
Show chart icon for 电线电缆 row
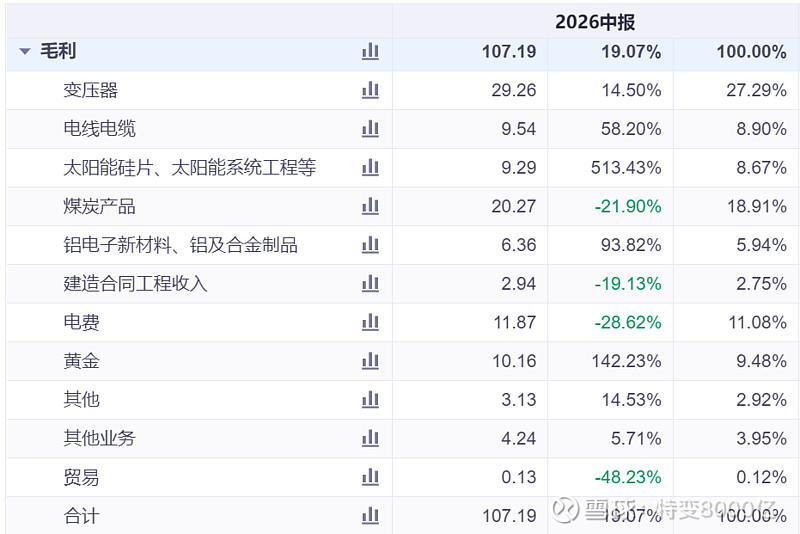click(370, 129)
